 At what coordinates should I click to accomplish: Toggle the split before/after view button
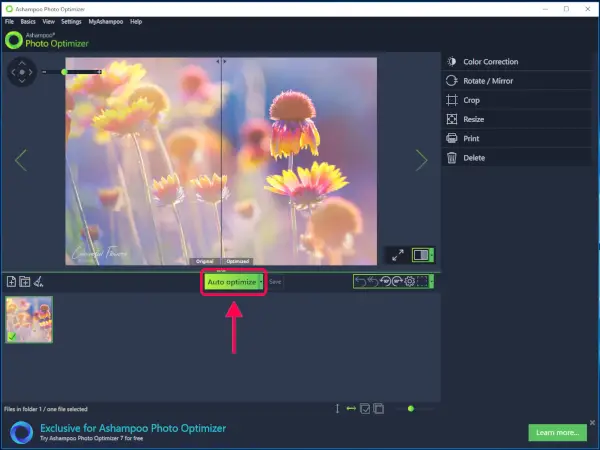[422, 256]
